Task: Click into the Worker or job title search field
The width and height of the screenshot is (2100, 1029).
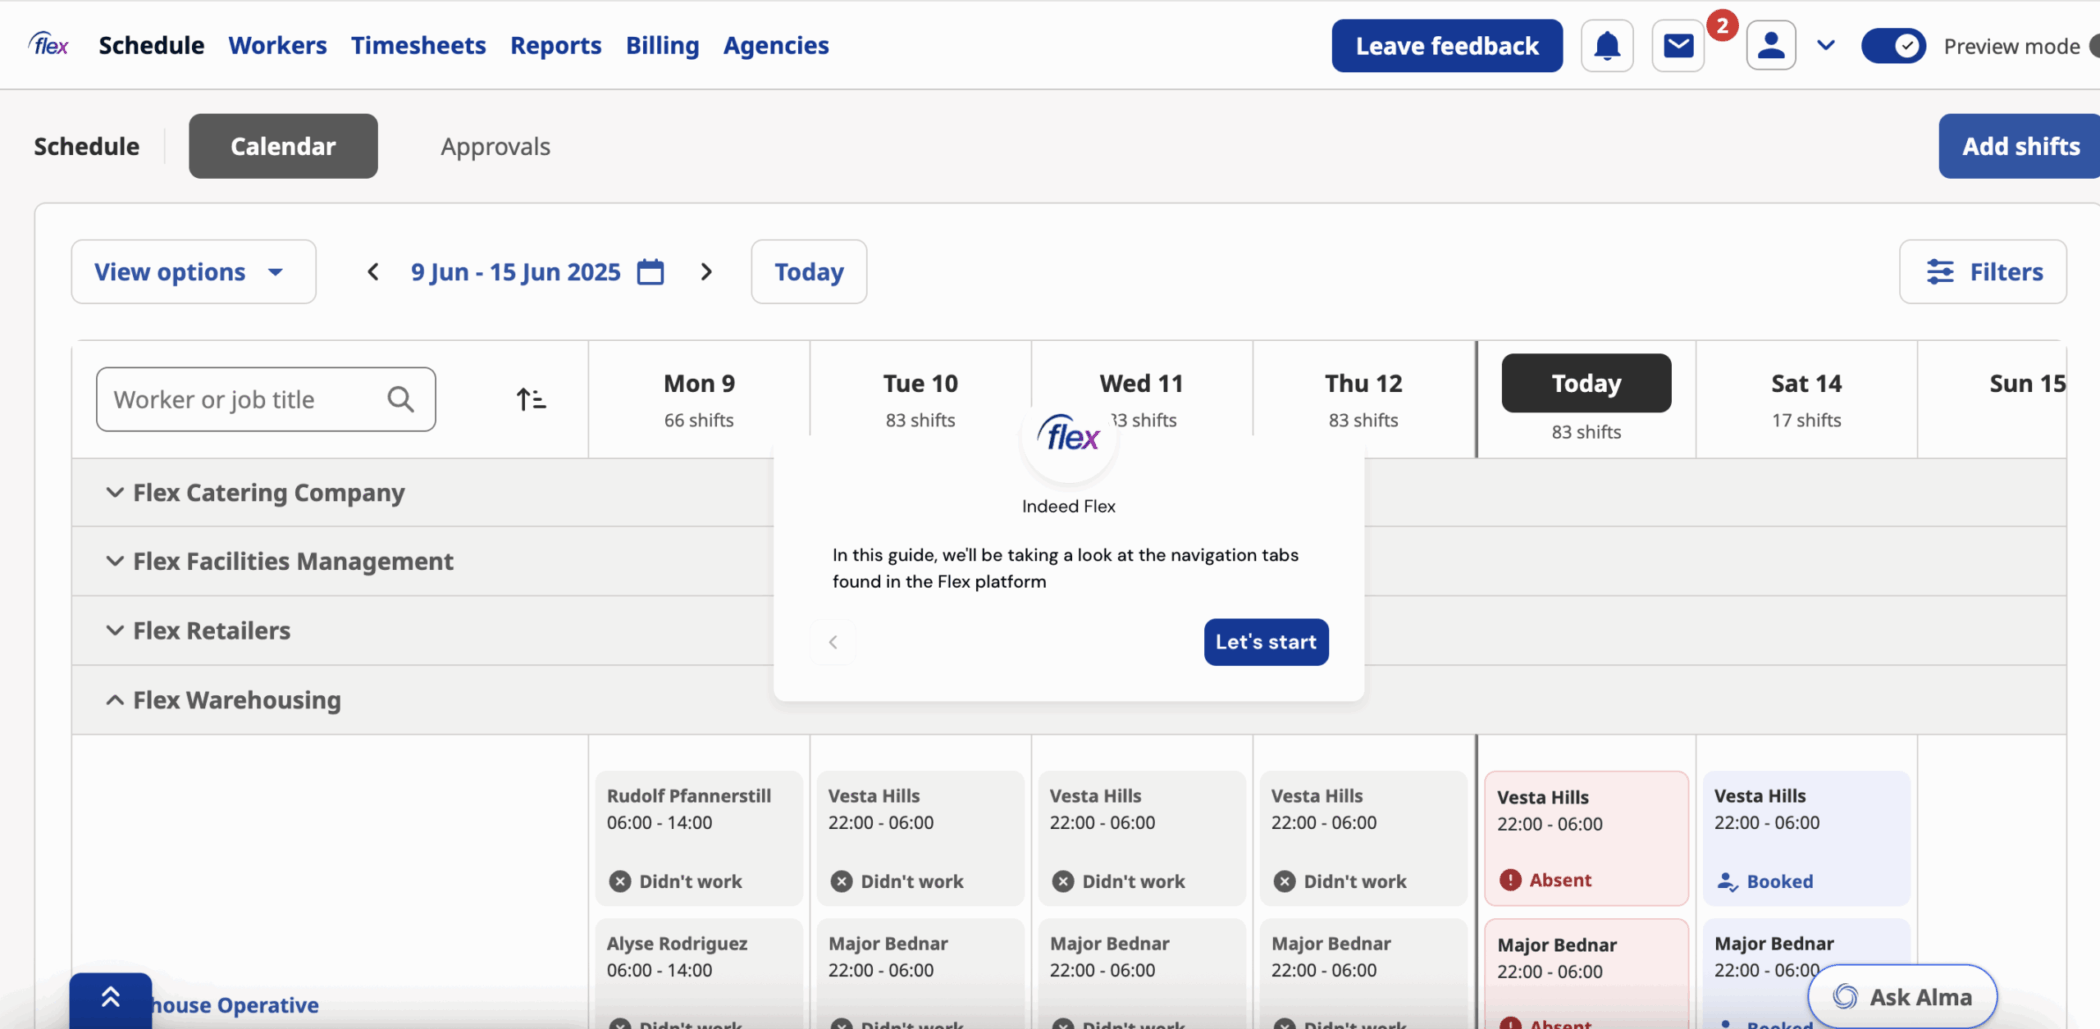Action: tap(266, 399)
